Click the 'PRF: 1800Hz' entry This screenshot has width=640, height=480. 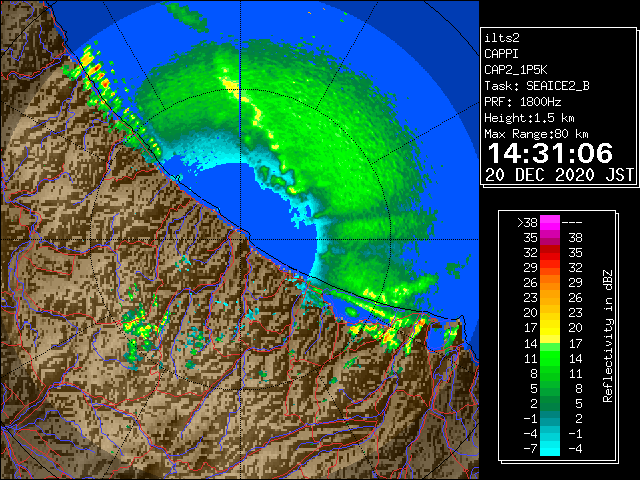(x=523, y=102)
